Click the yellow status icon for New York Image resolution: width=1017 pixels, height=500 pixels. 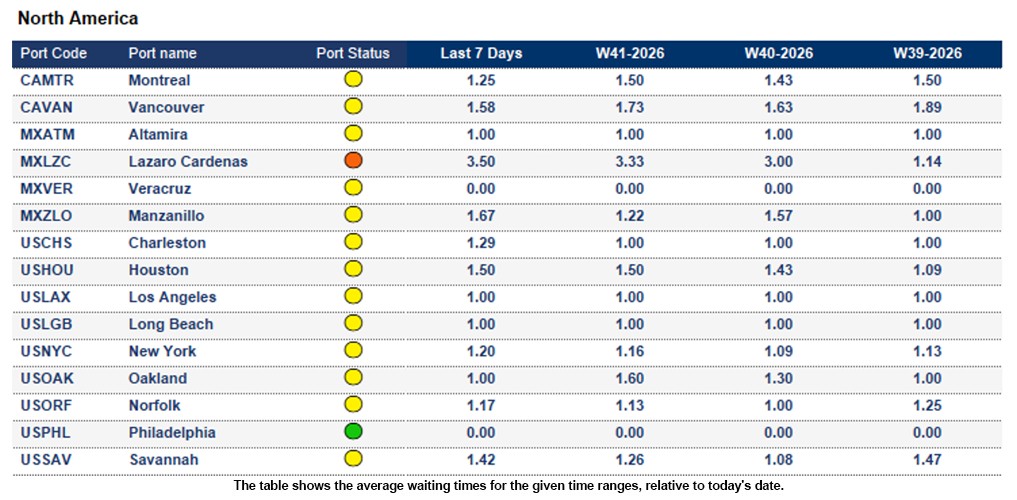[x=353, y=351]
